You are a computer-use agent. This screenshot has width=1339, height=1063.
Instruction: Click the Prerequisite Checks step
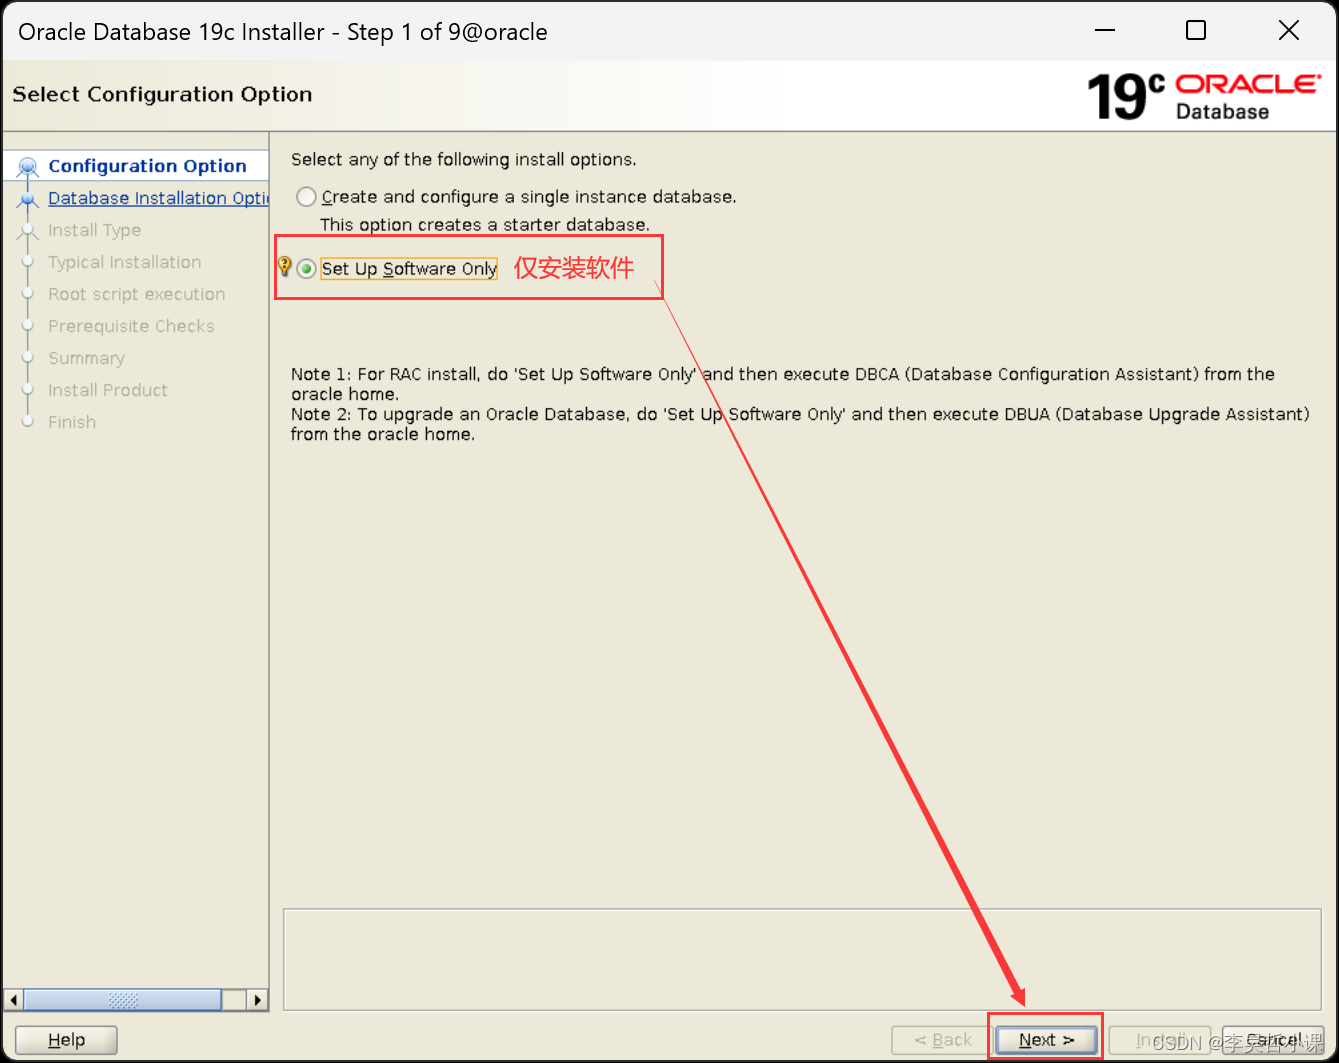point(131,326)
